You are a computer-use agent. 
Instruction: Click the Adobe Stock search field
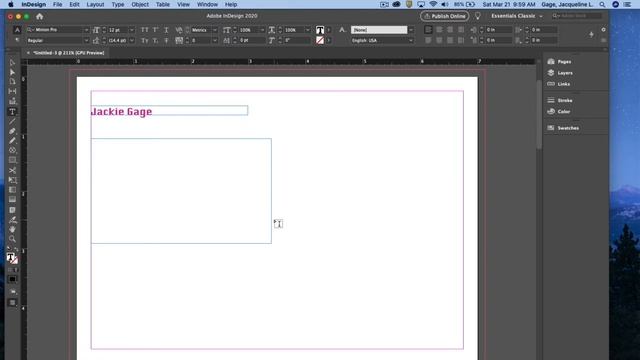point(576,16)
